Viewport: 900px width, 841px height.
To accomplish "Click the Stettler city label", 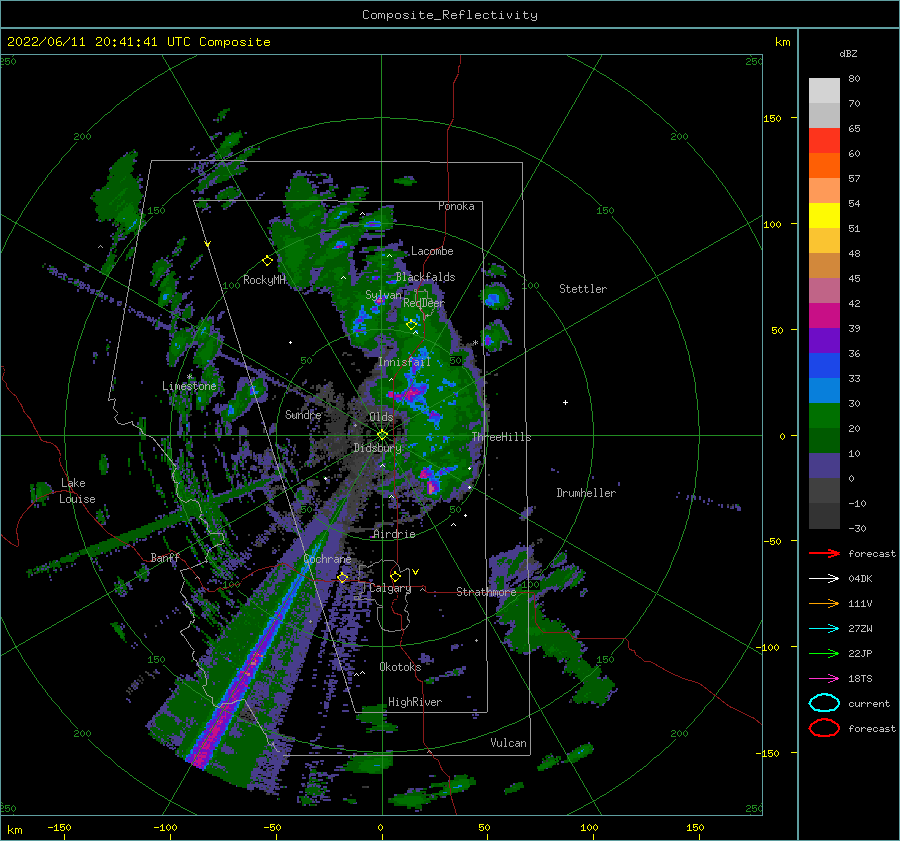I will point(583,289).
